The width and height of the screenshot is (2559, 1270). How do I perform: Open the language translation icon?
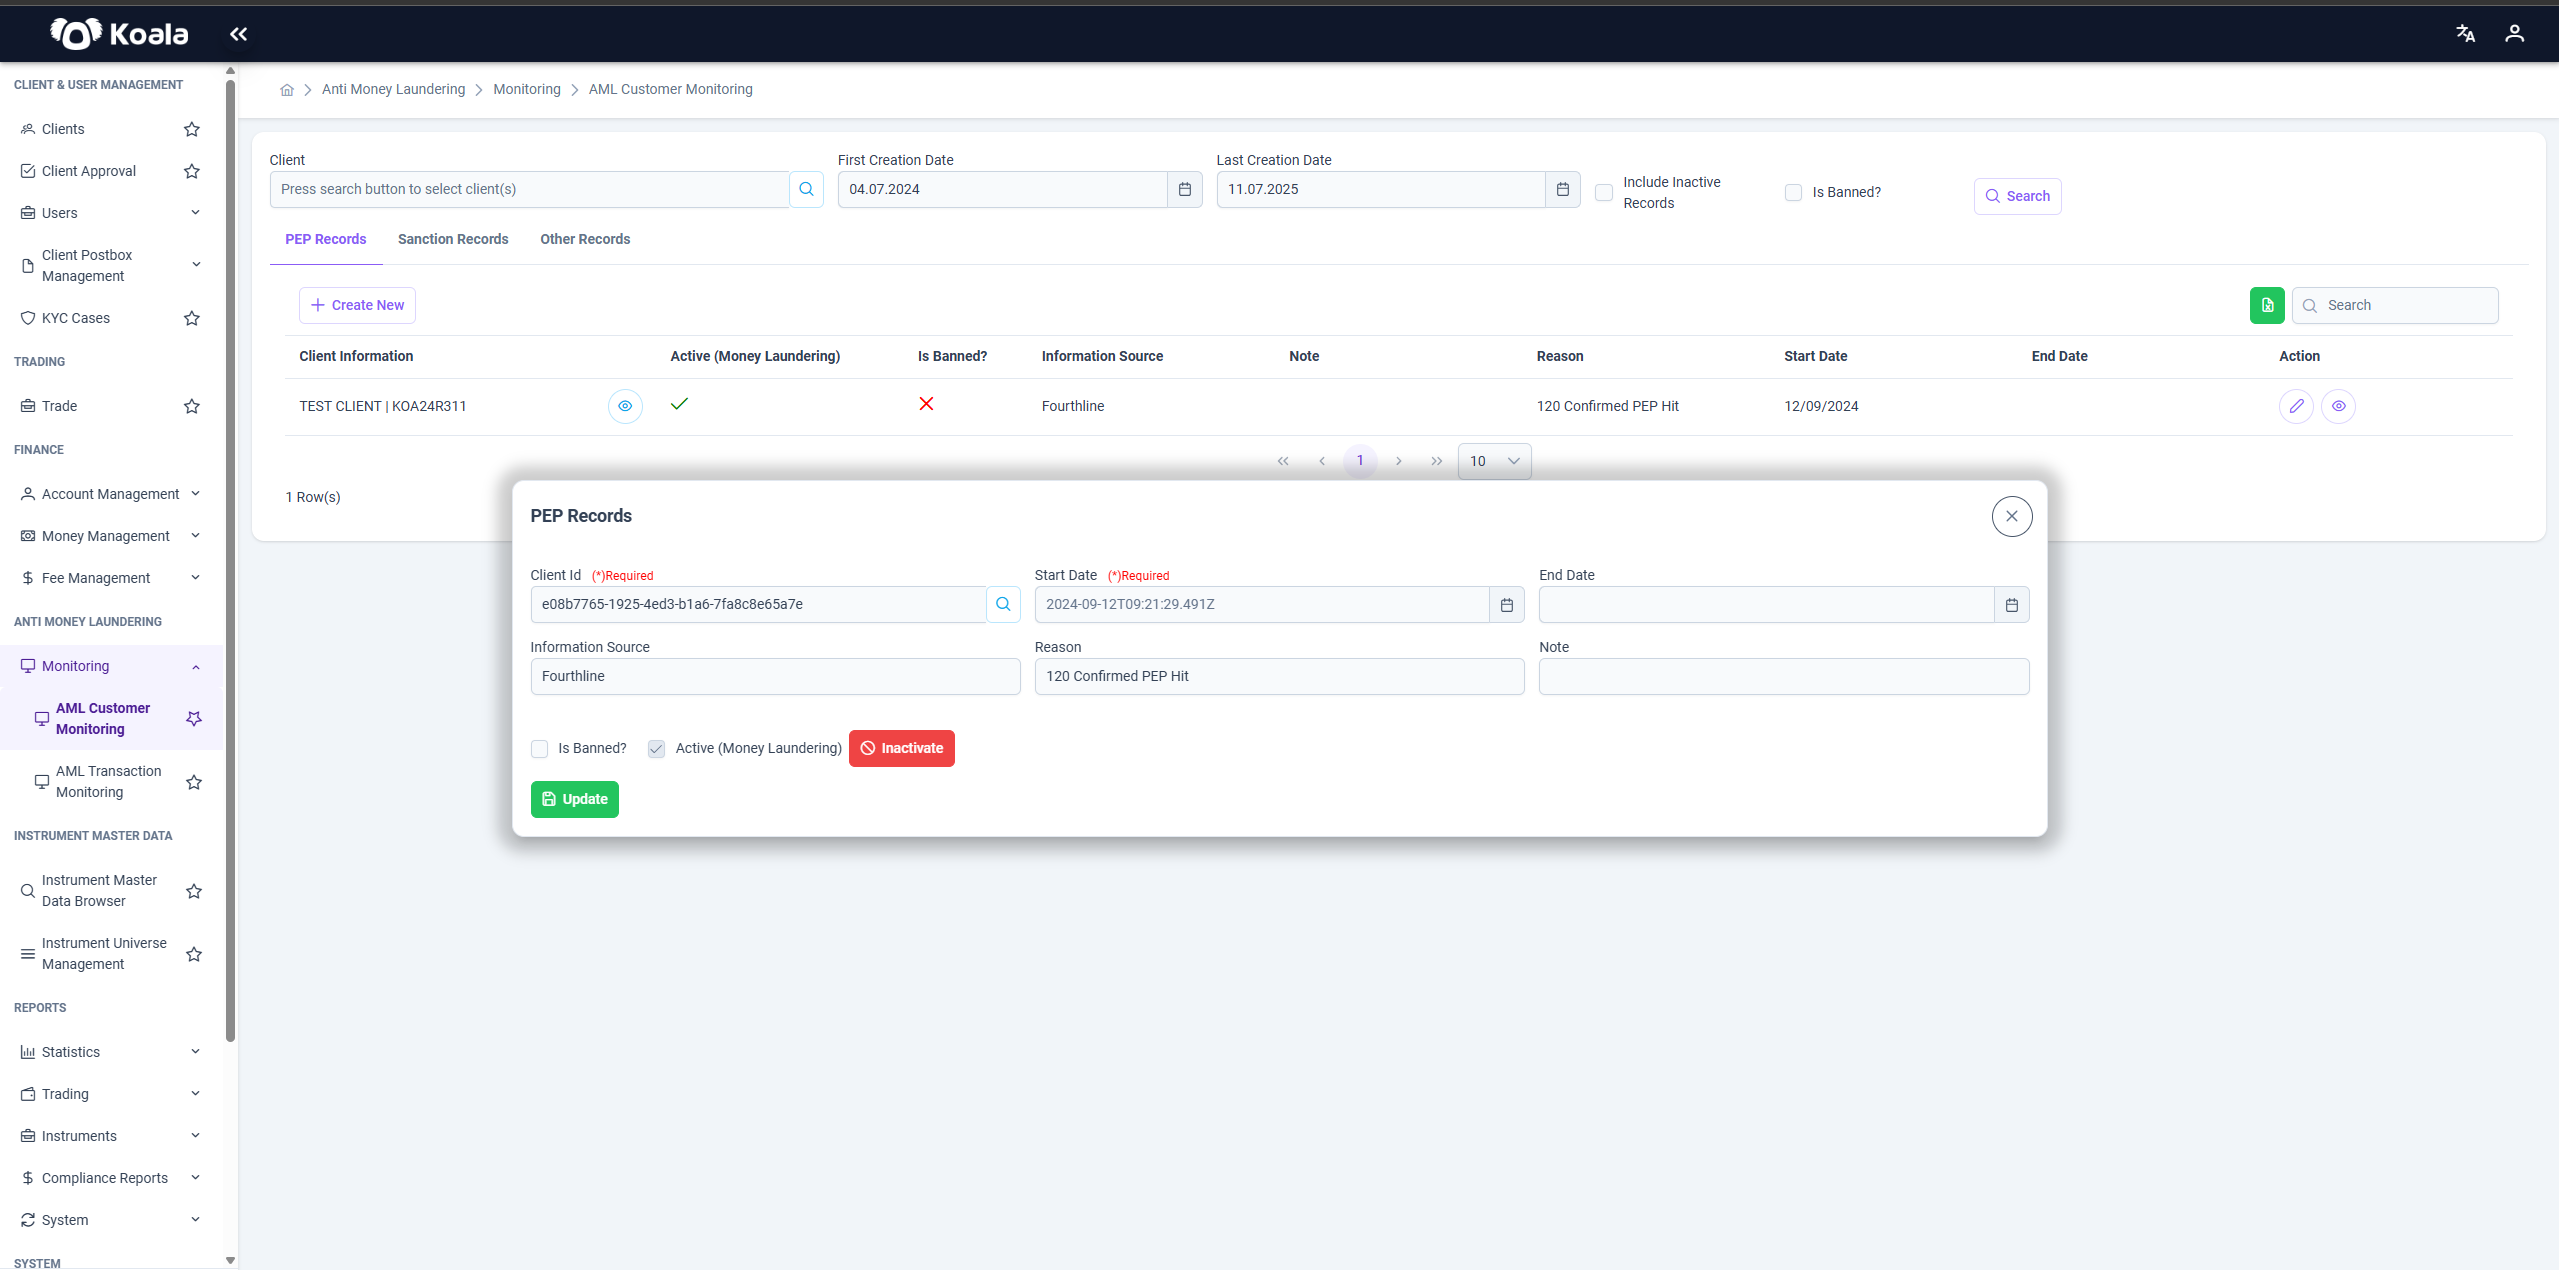point(2465,34)
